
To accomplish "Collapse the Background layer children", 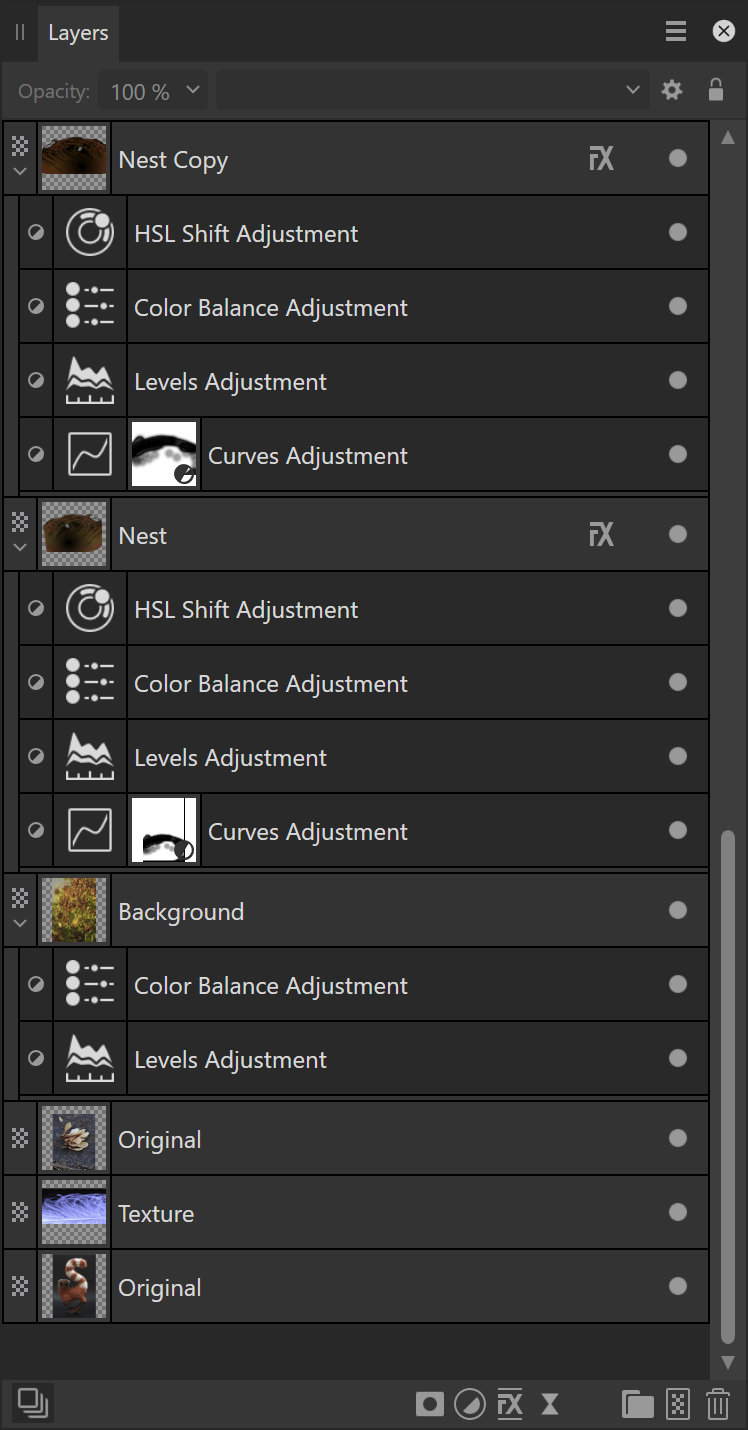I will click(20, 924).
